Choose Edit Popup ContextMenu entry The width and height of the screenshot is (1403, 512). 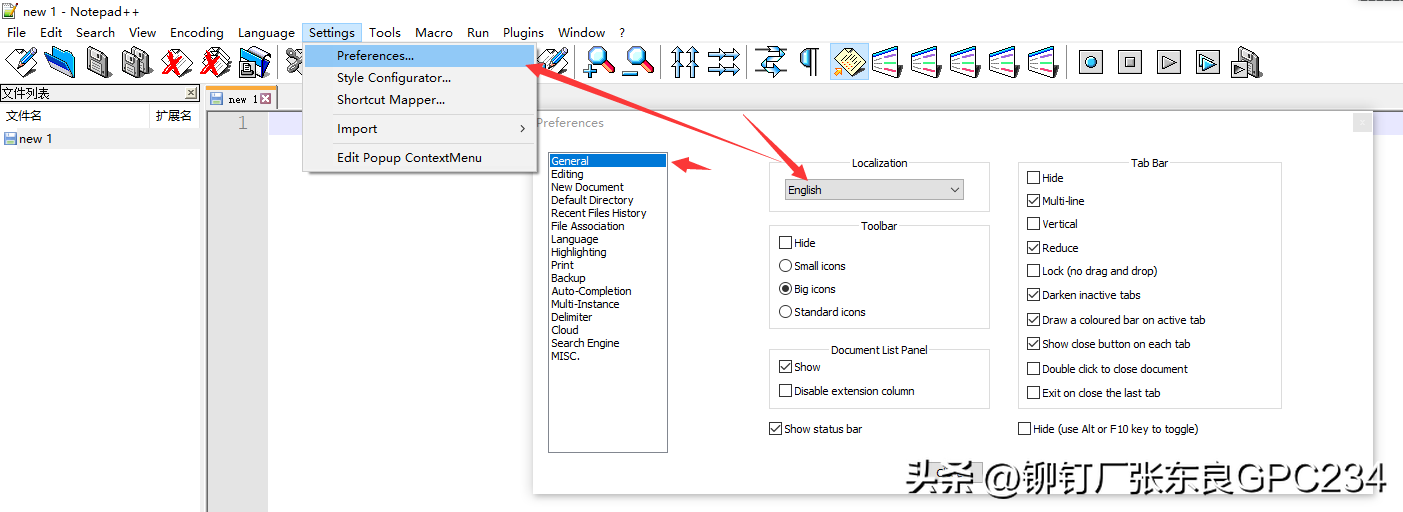click(421, 158)
